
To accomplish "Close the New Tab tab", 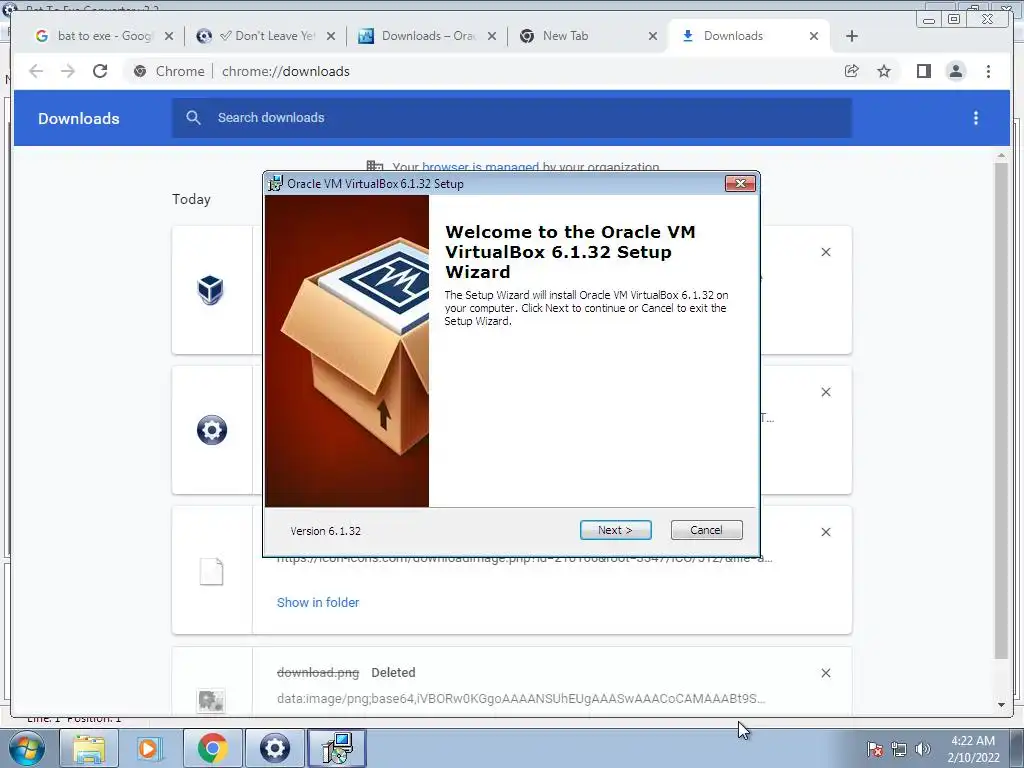I will click(652, 36).
